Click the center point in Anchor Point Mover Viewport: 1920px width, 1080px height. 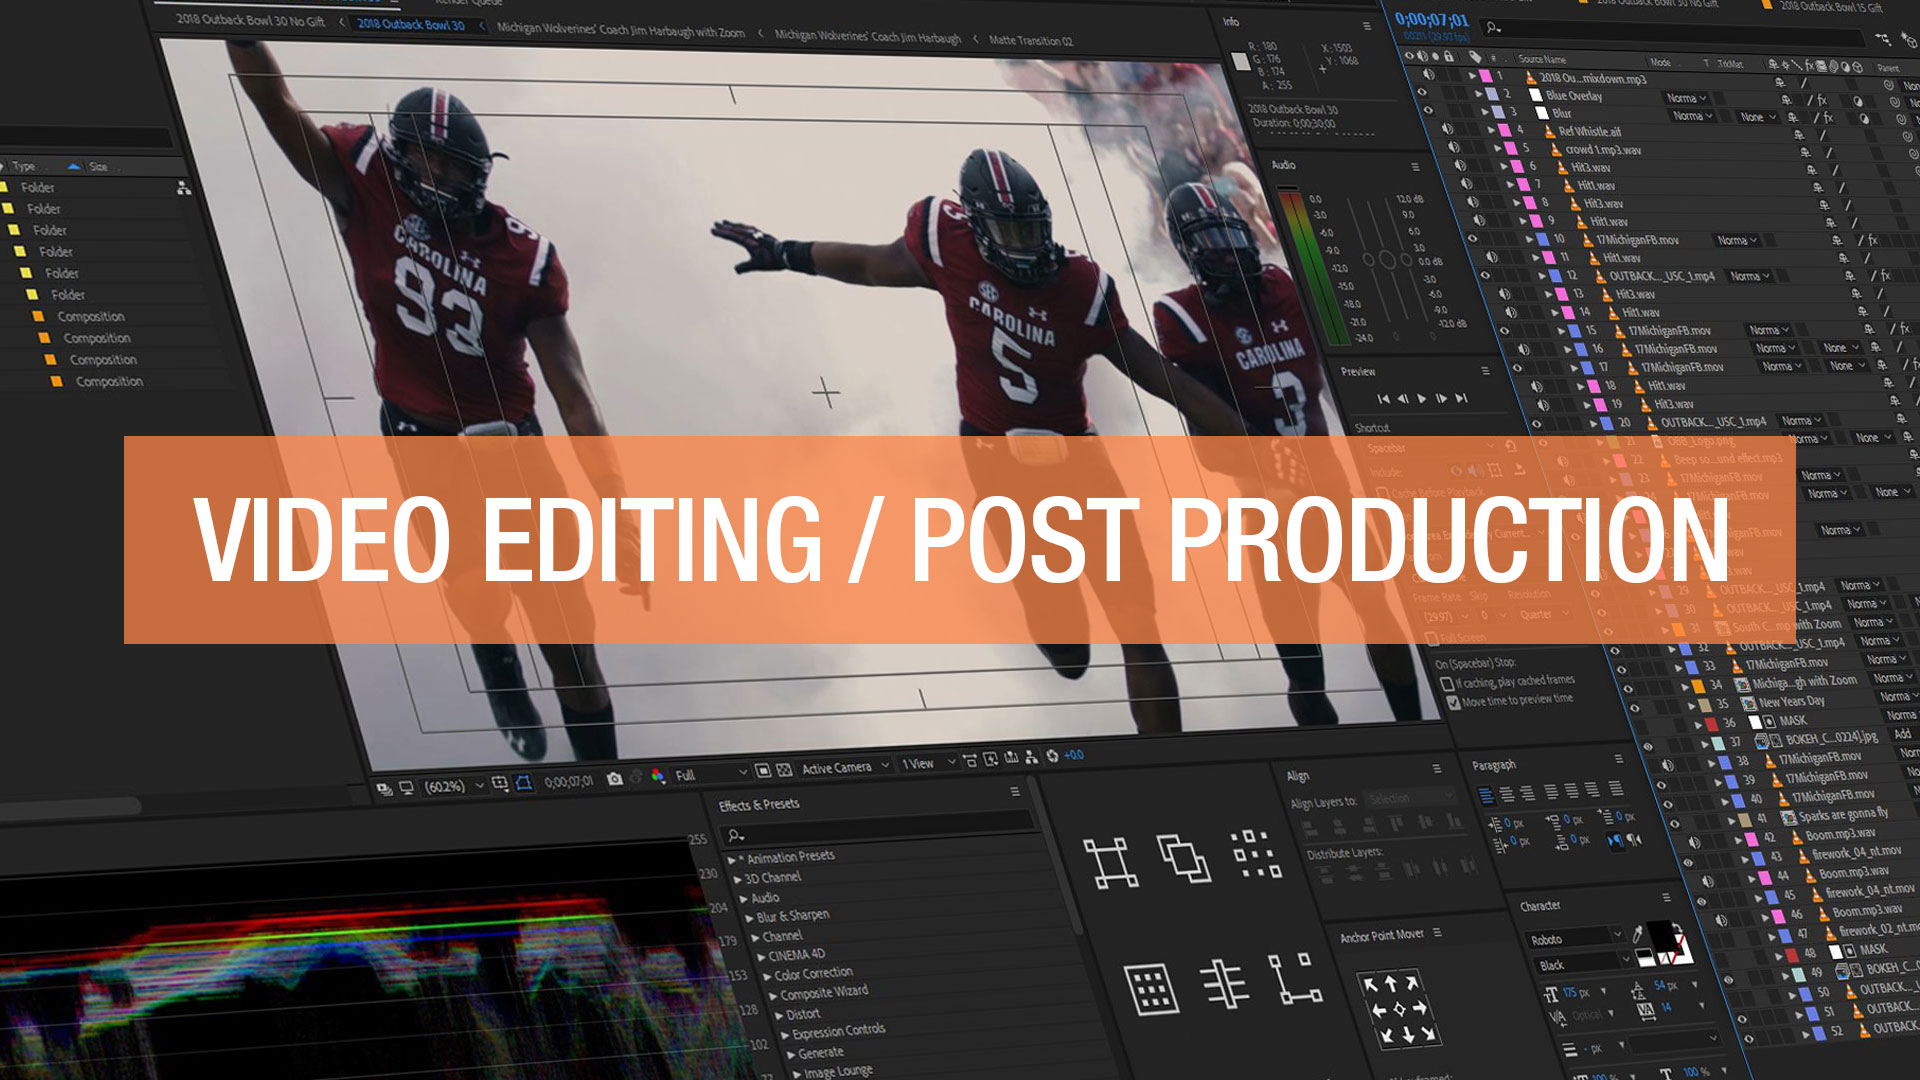pyautogui.click(x=1399, y=1009)
